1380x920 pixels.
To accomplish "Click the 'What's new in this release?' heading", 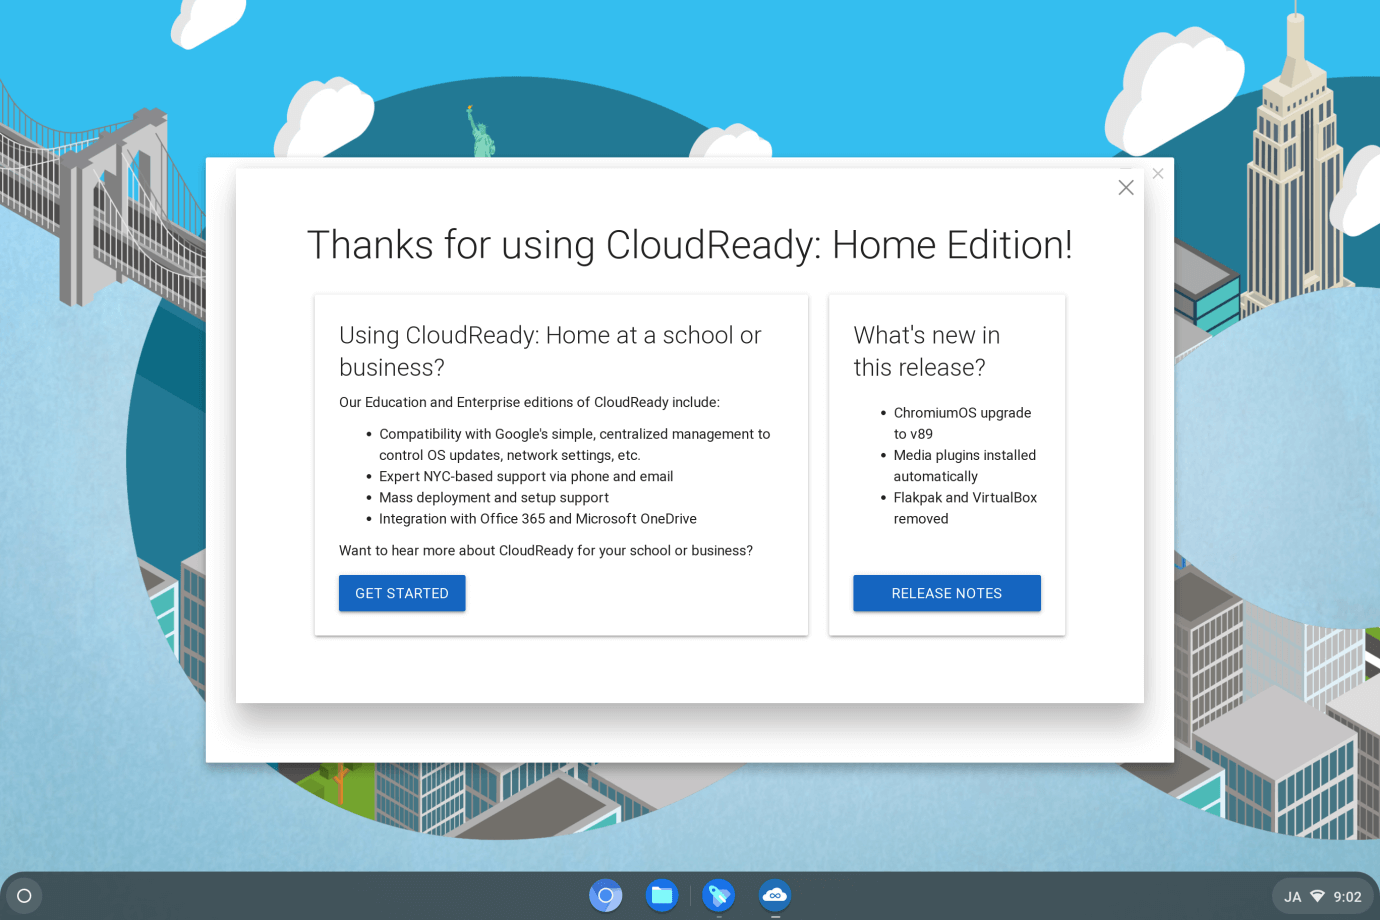I will click(926, 350).
